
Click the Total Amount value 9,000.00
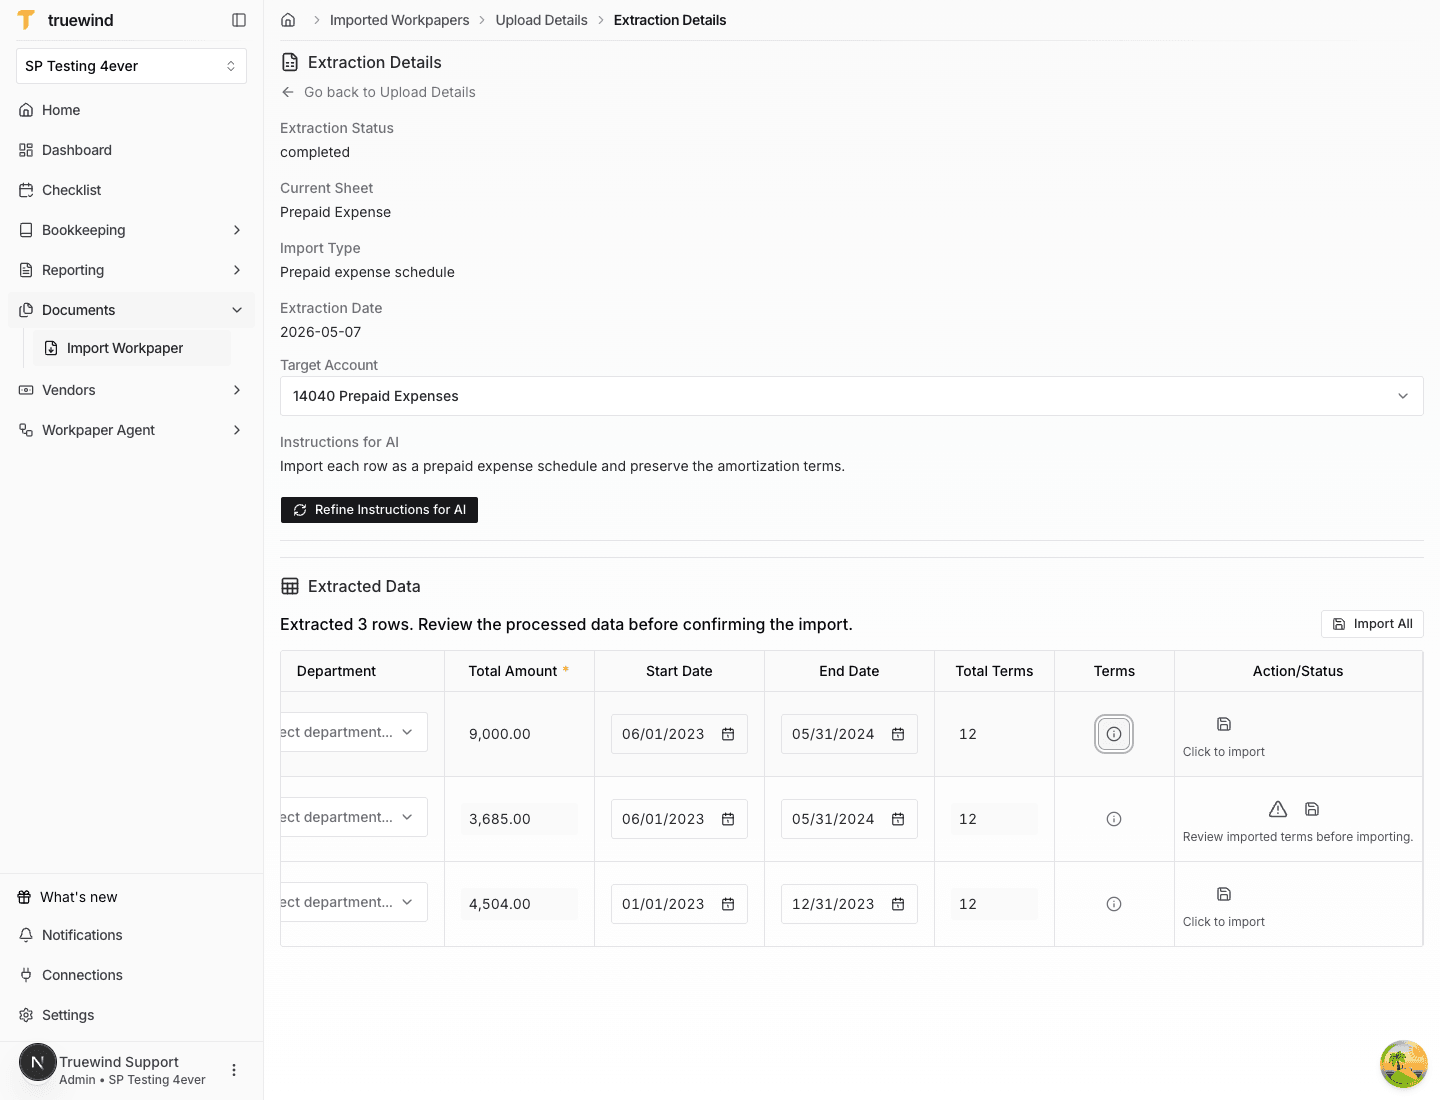500,734
